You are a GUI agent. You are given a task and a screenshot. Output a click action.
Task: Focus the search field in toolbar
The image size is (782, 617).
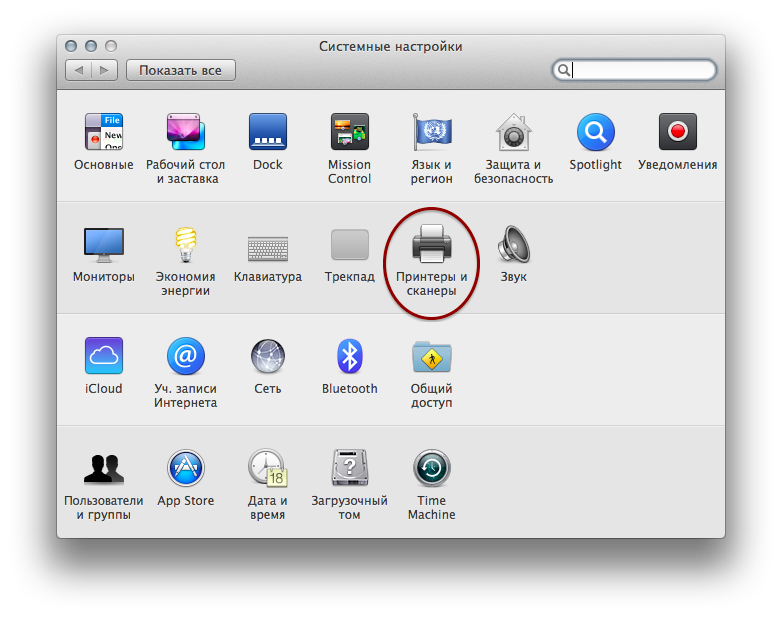634,70
